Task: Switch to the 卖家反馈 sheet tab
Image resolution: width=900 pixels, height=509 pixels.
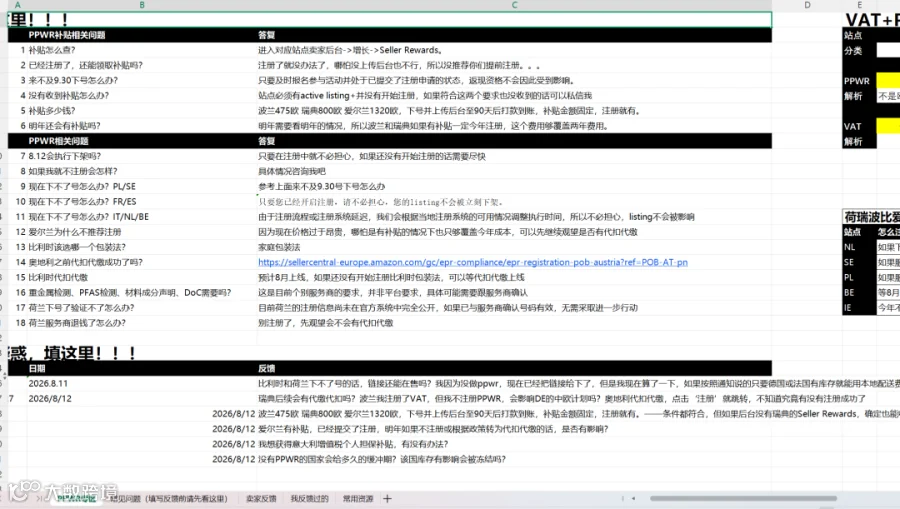Action: coord(261,499)
